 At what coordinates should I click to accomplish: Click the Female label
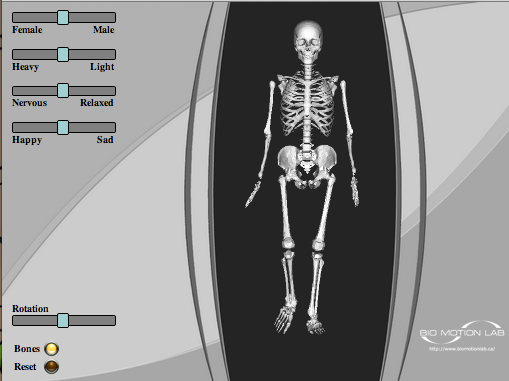point(27,30)
